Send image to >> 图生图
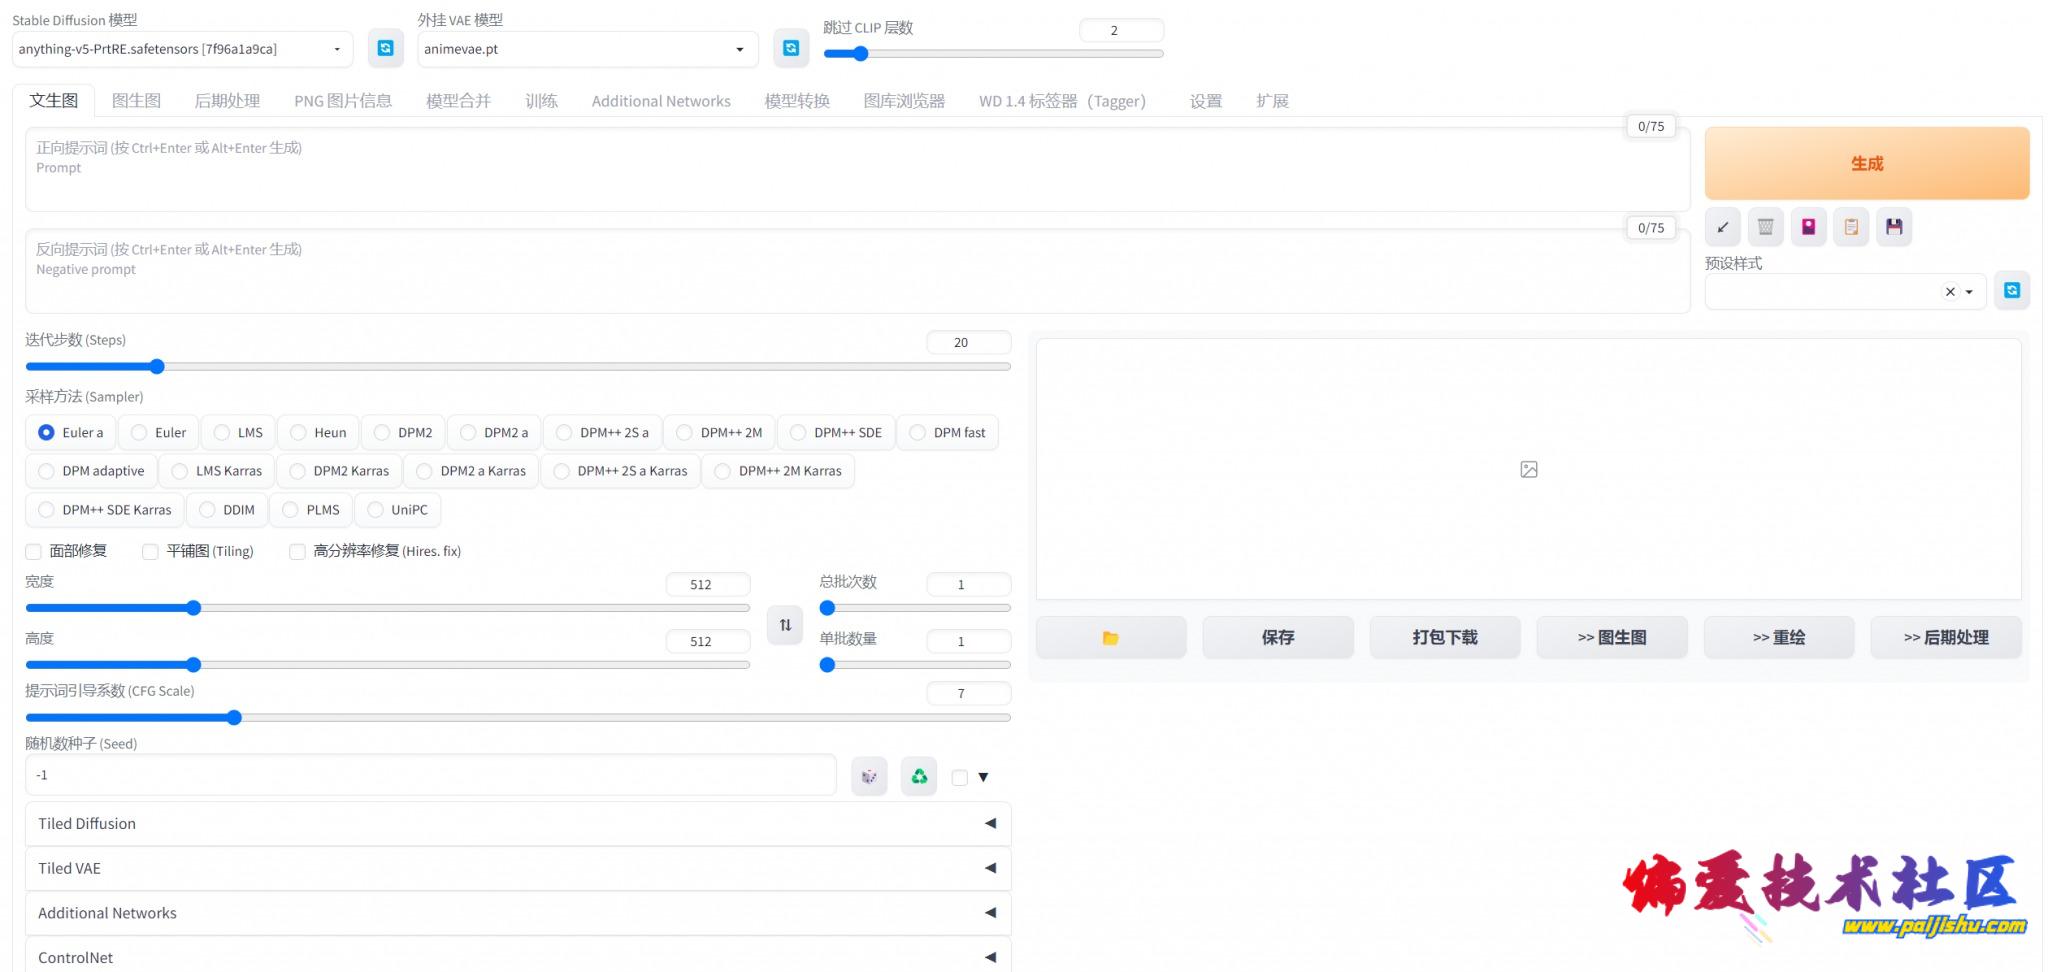 [x=1612, y=638]
